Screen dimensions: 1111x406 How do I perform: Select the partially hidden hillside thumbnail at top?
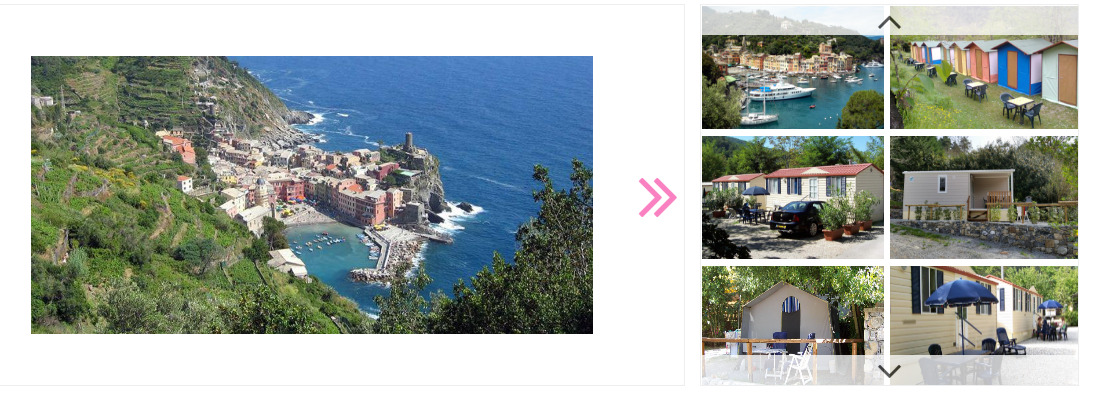[x=793, y=21]
